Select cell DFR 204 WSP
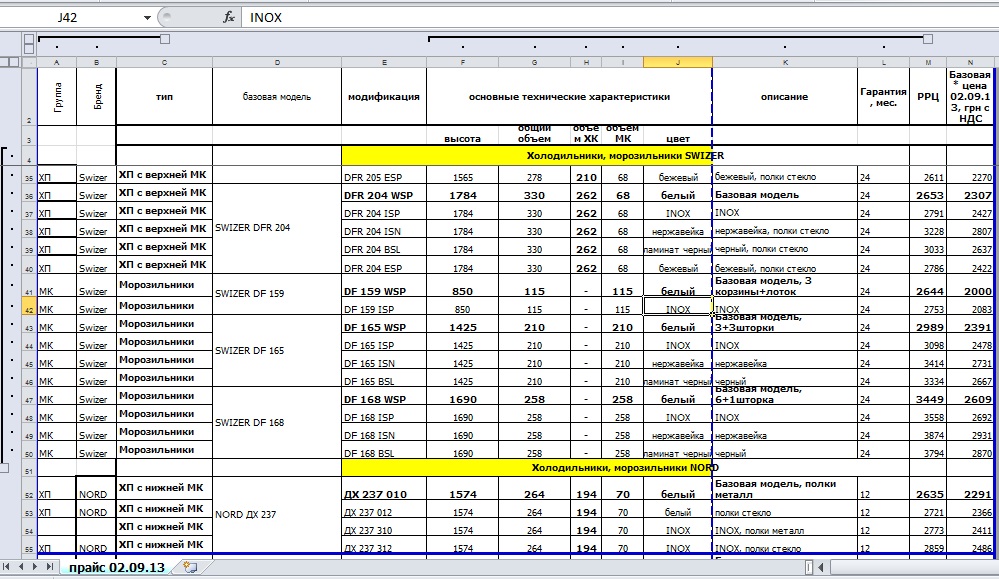 coord(384,195)
